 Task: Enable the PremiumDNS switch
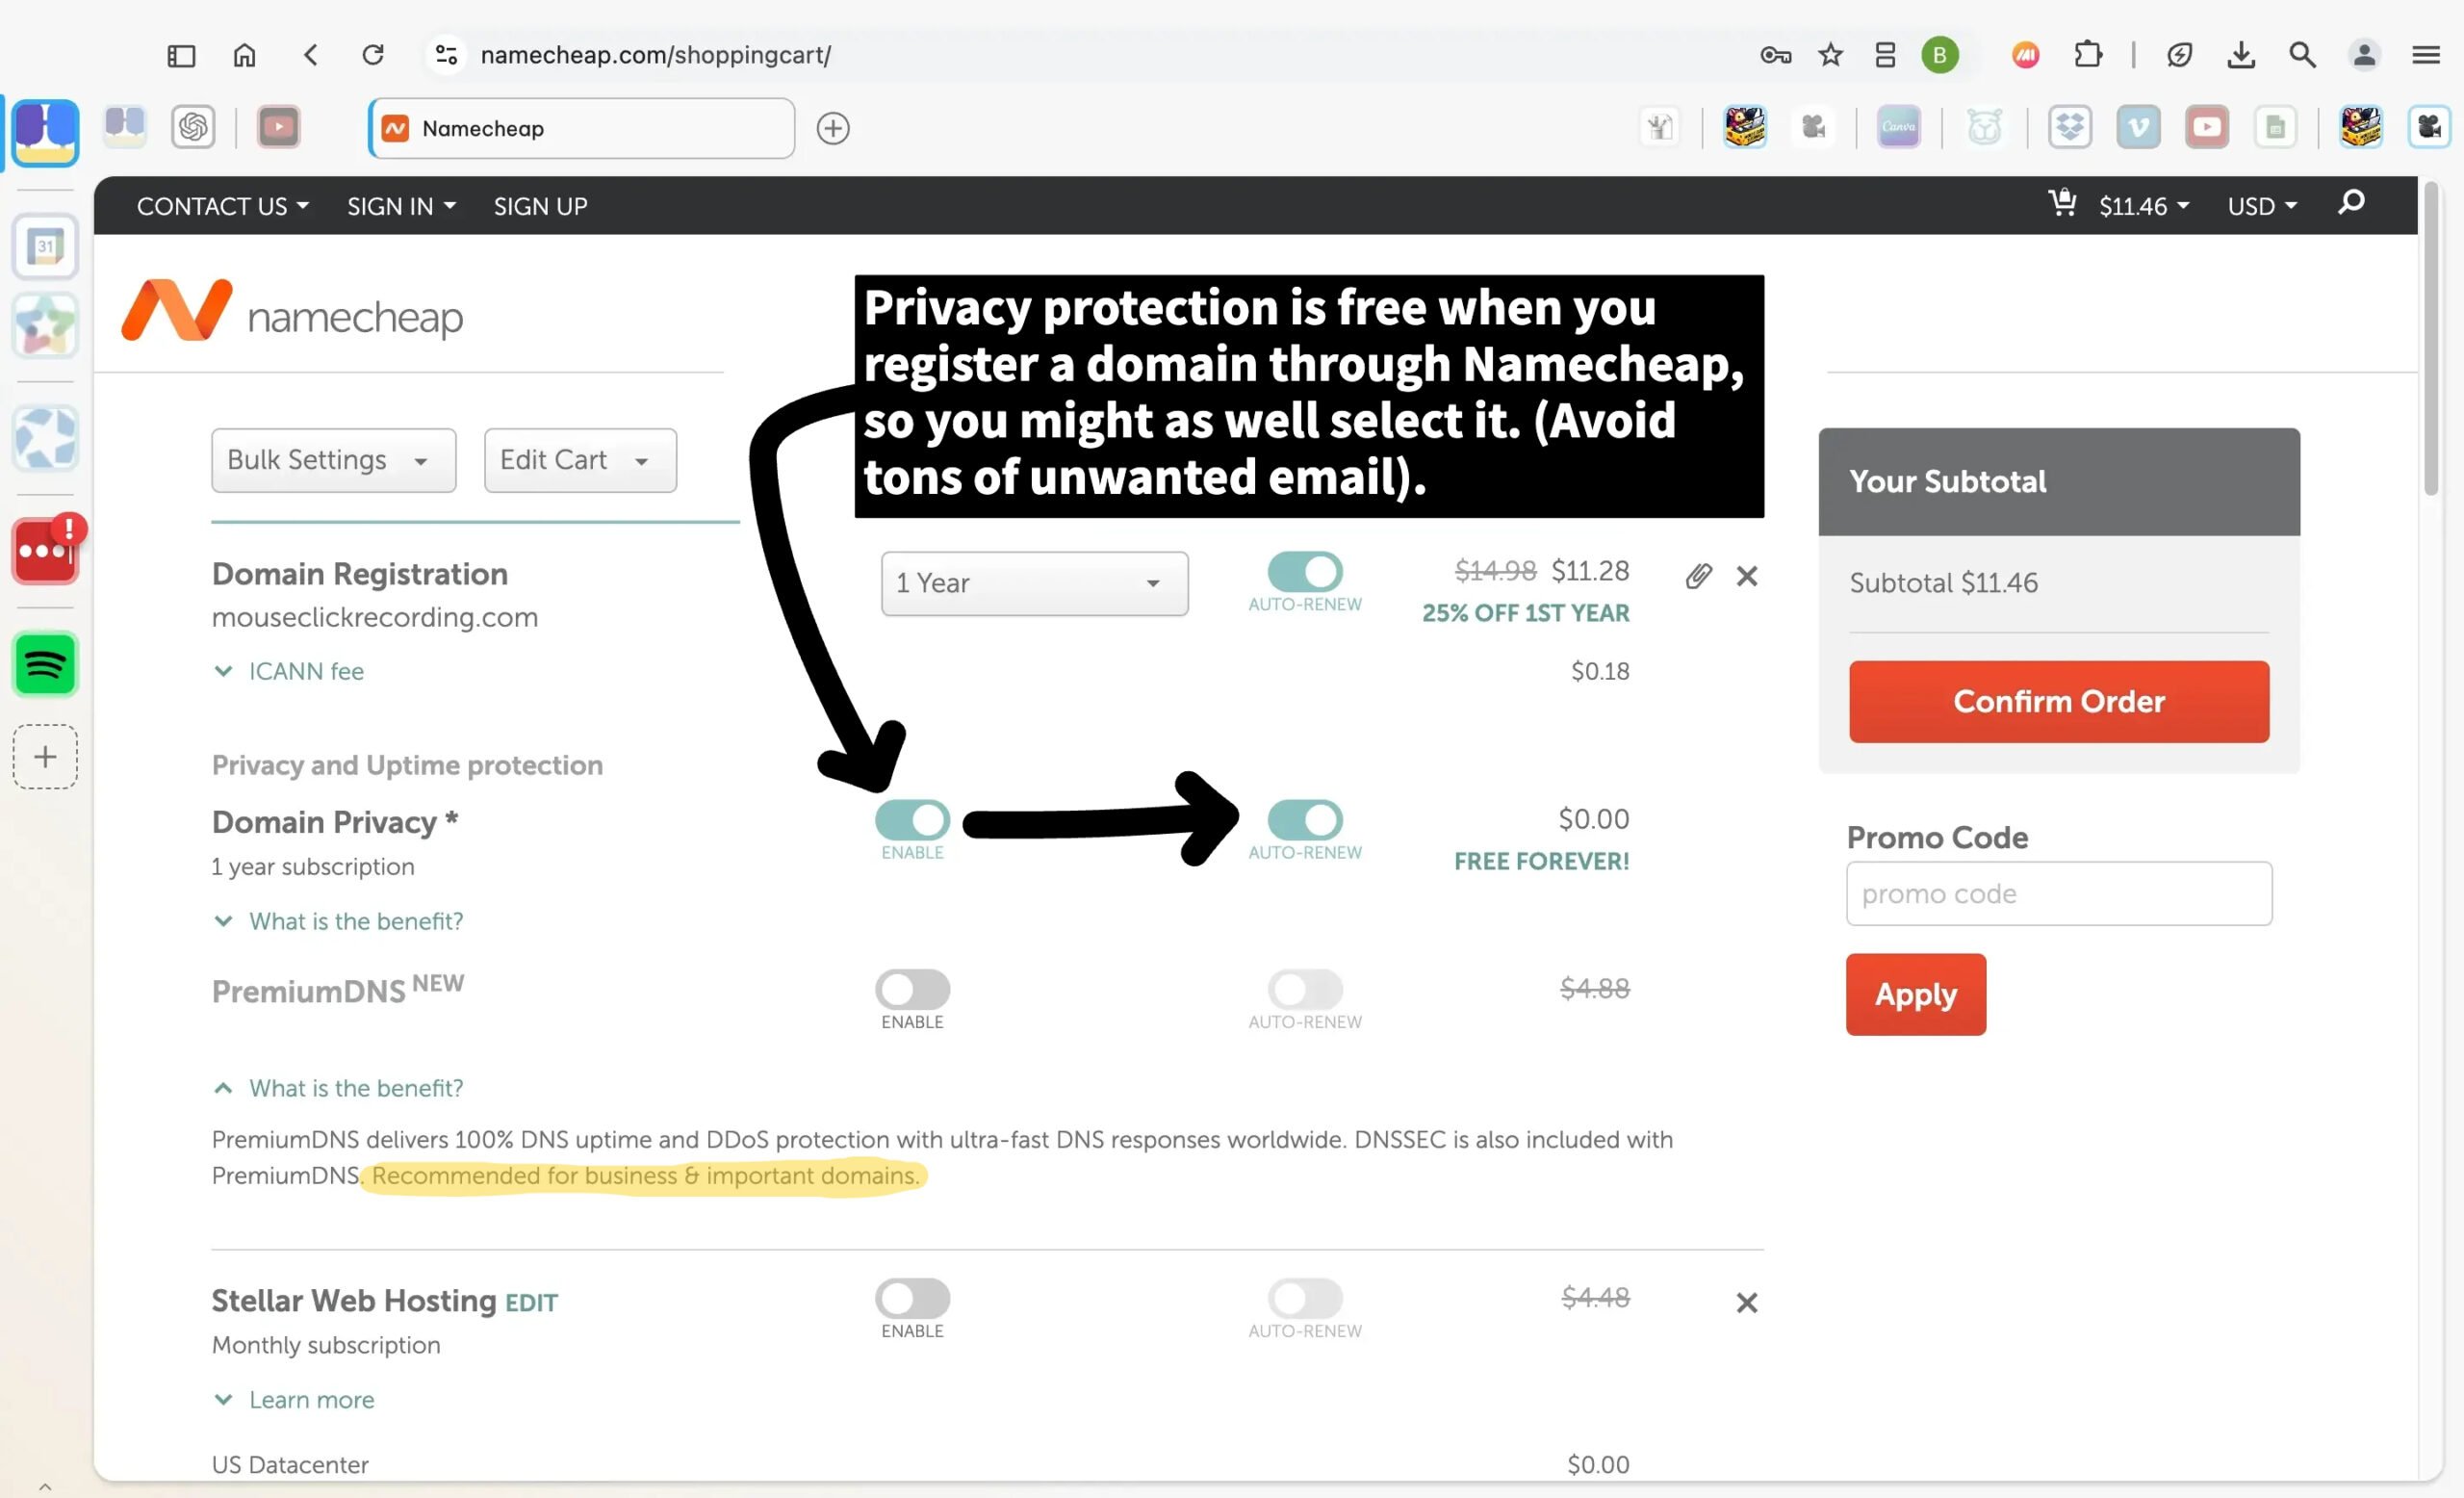point(912,989)
